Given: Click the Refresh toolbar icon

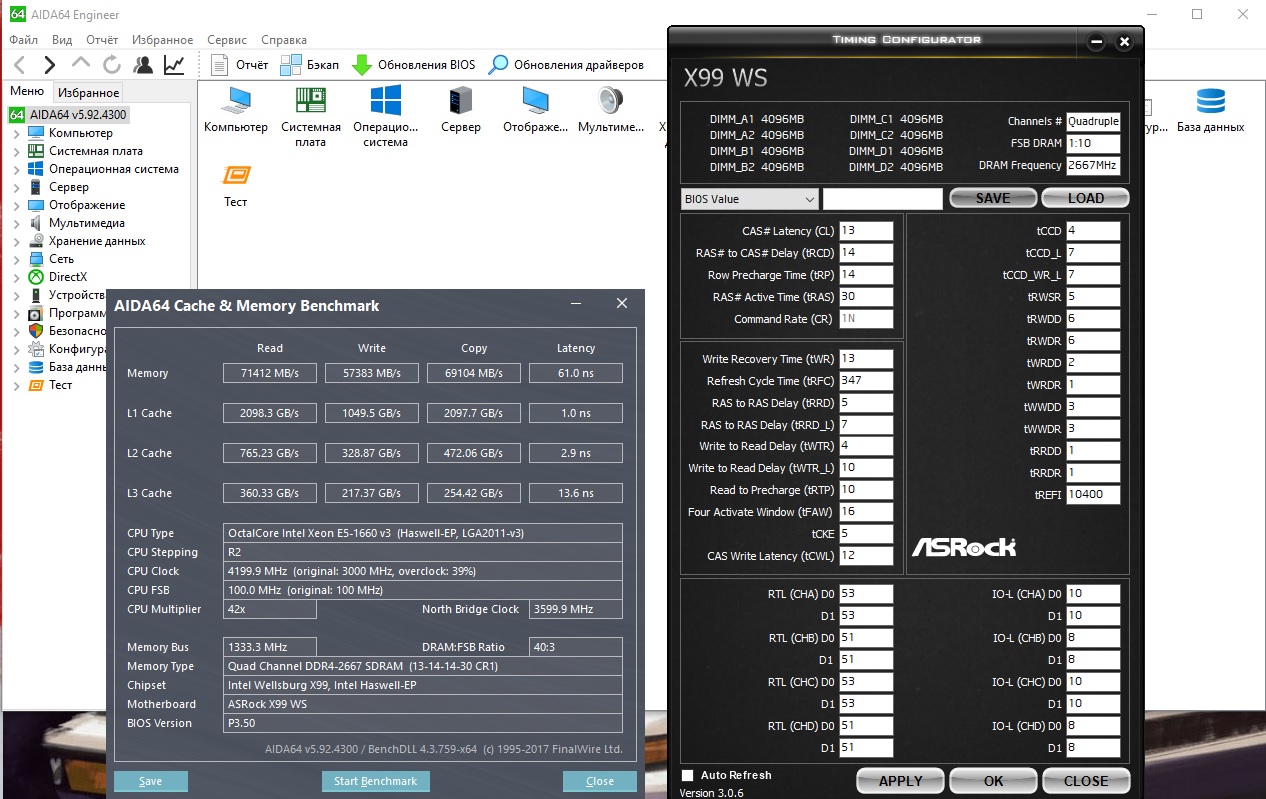Looking at the screenshot, I should point(112,65).
